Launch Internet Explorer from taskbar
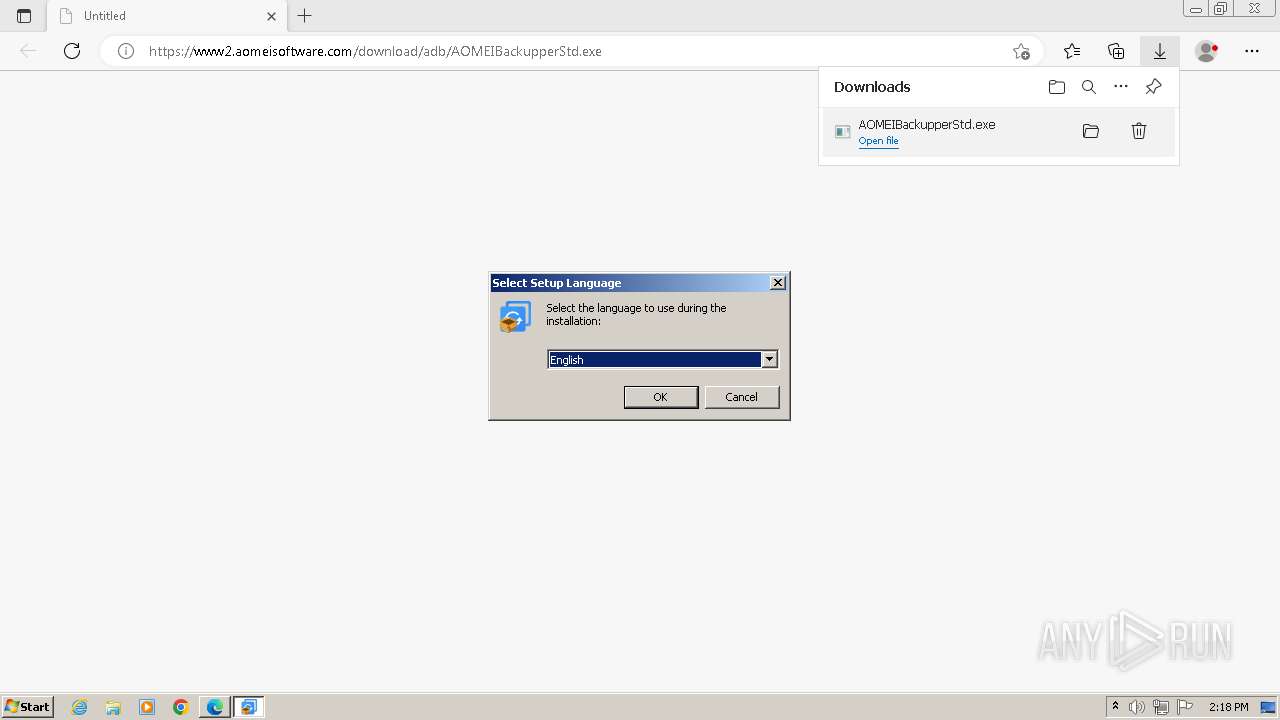 (80, 707)
